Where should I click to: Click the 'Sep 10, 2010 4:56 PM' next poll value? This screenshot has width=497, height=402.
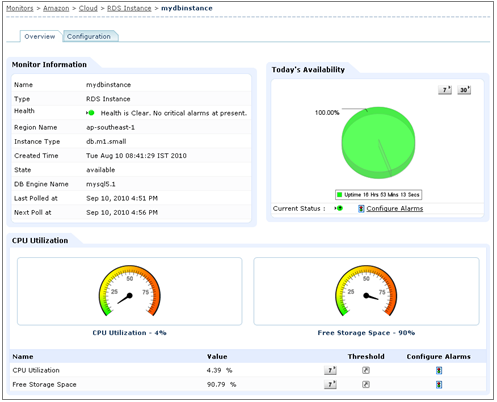pos(122,212)
